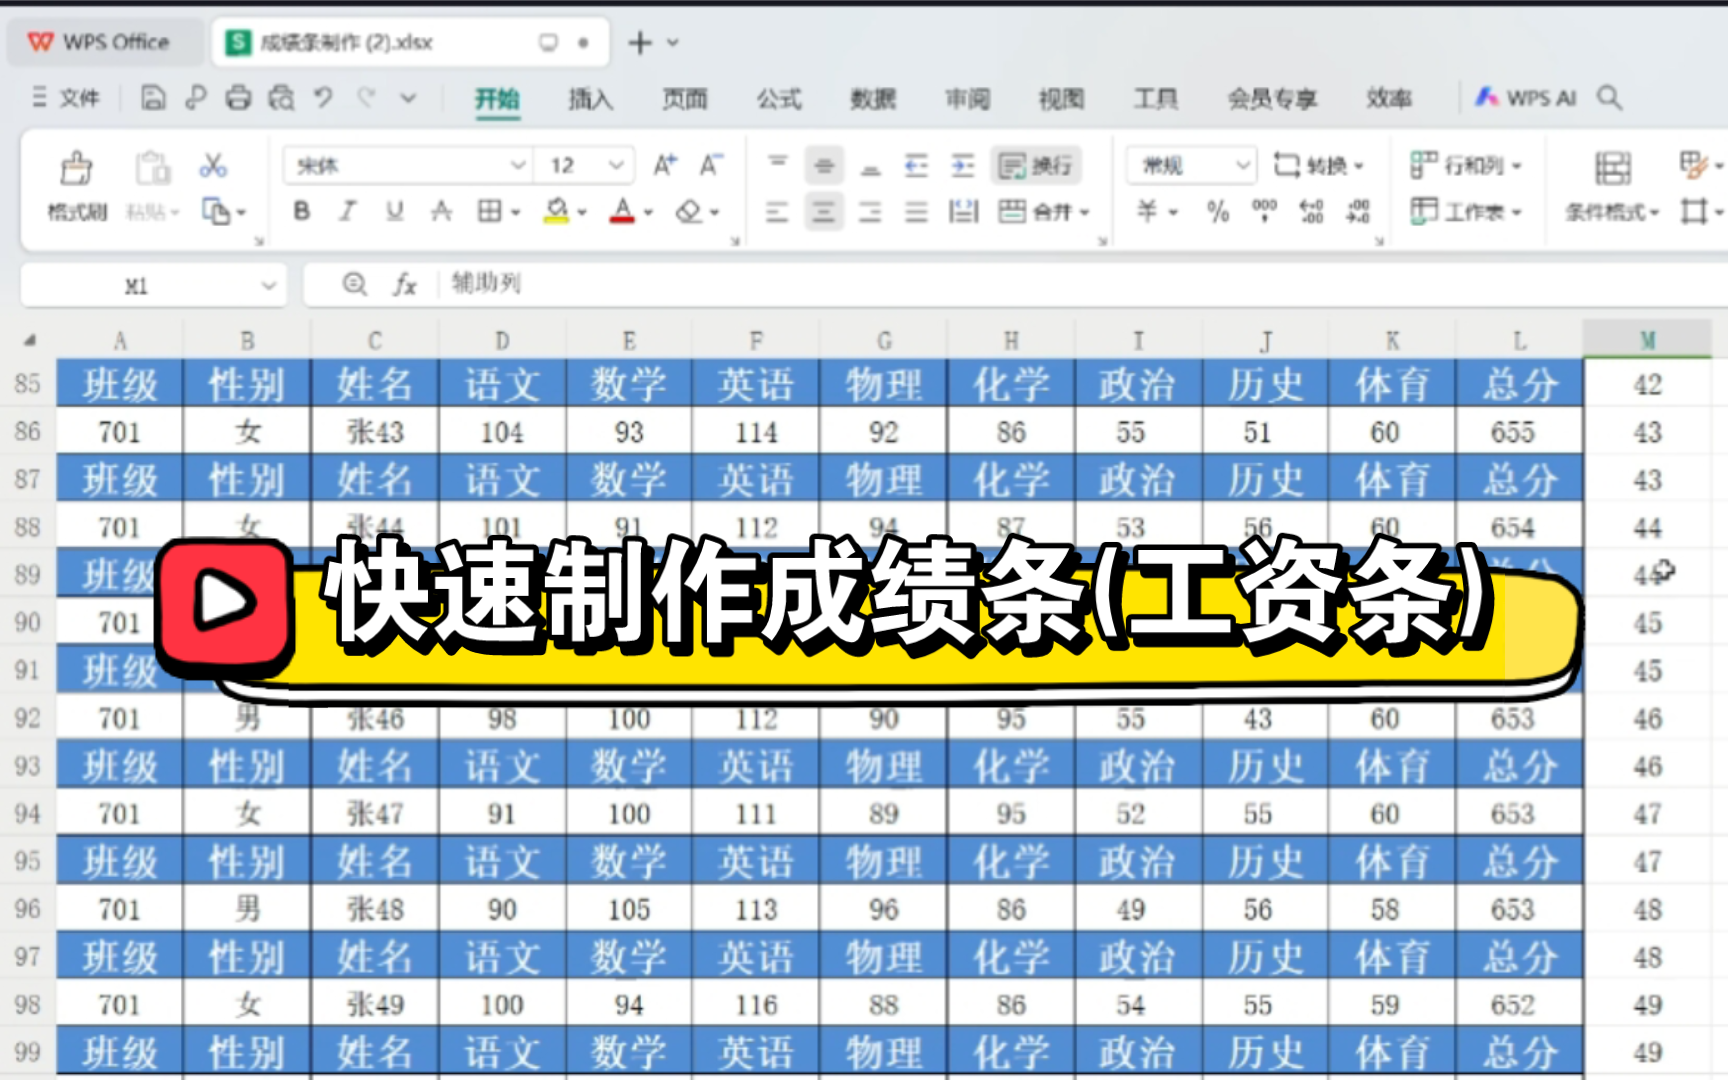Switch to the 数据 ribbon tab
The height and width of the screenshot is (1080, 1728).
coord(873,99)
